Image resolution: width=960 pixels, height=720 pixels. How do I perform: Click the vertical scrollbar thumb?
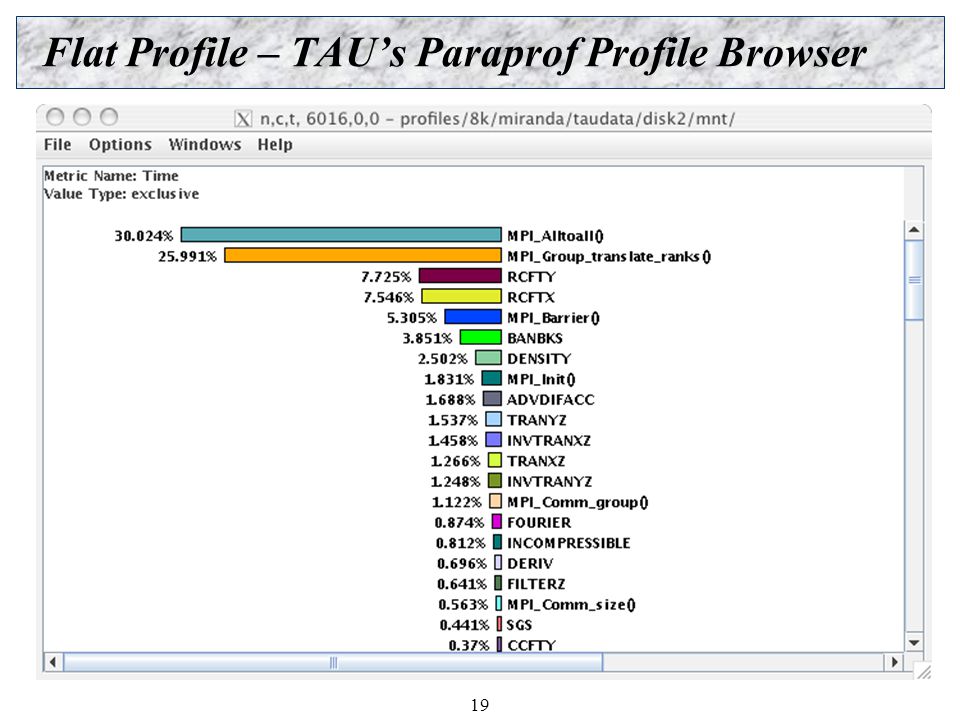(x=914, y=280)
